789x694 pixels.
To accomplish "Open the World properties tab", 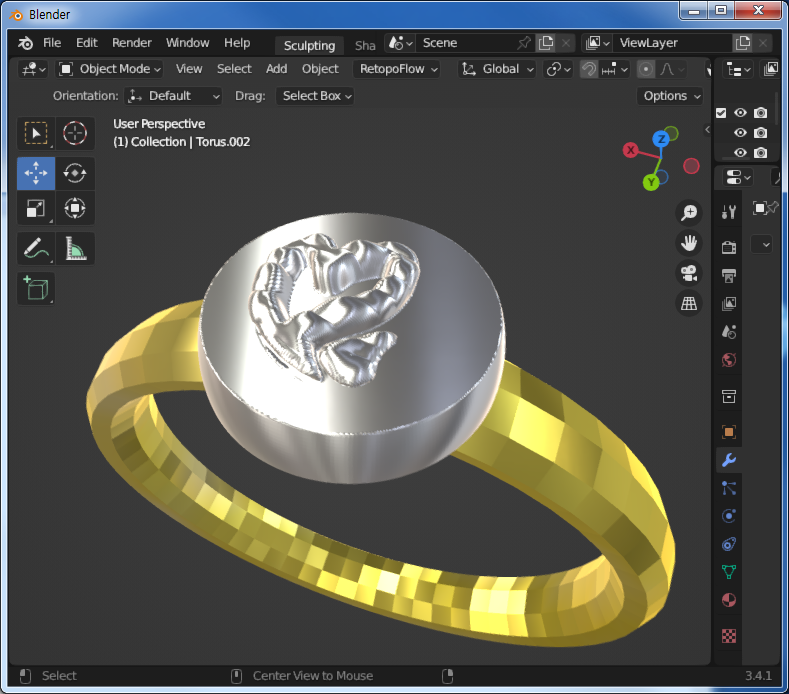I will tap(729, 360).
